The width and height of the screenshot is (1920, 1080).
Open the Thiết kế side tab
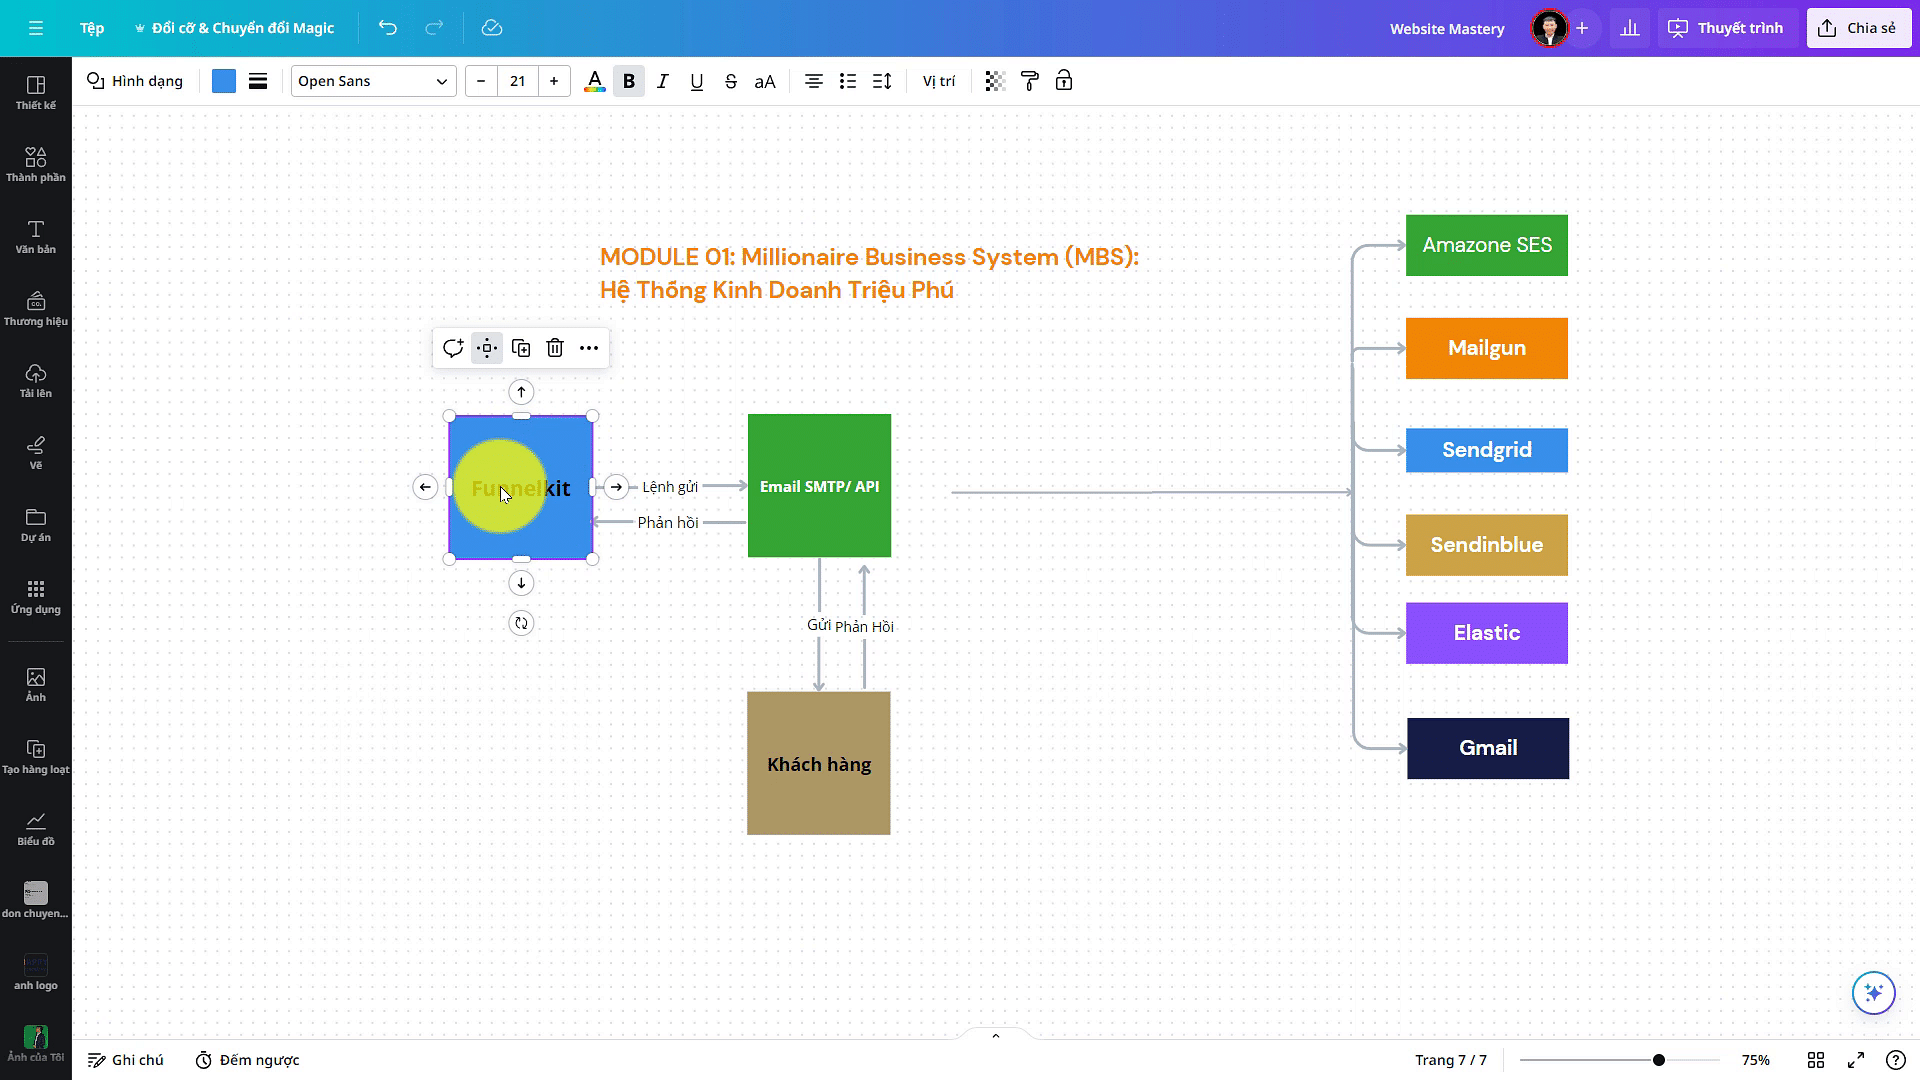click(x=36, y=93)
